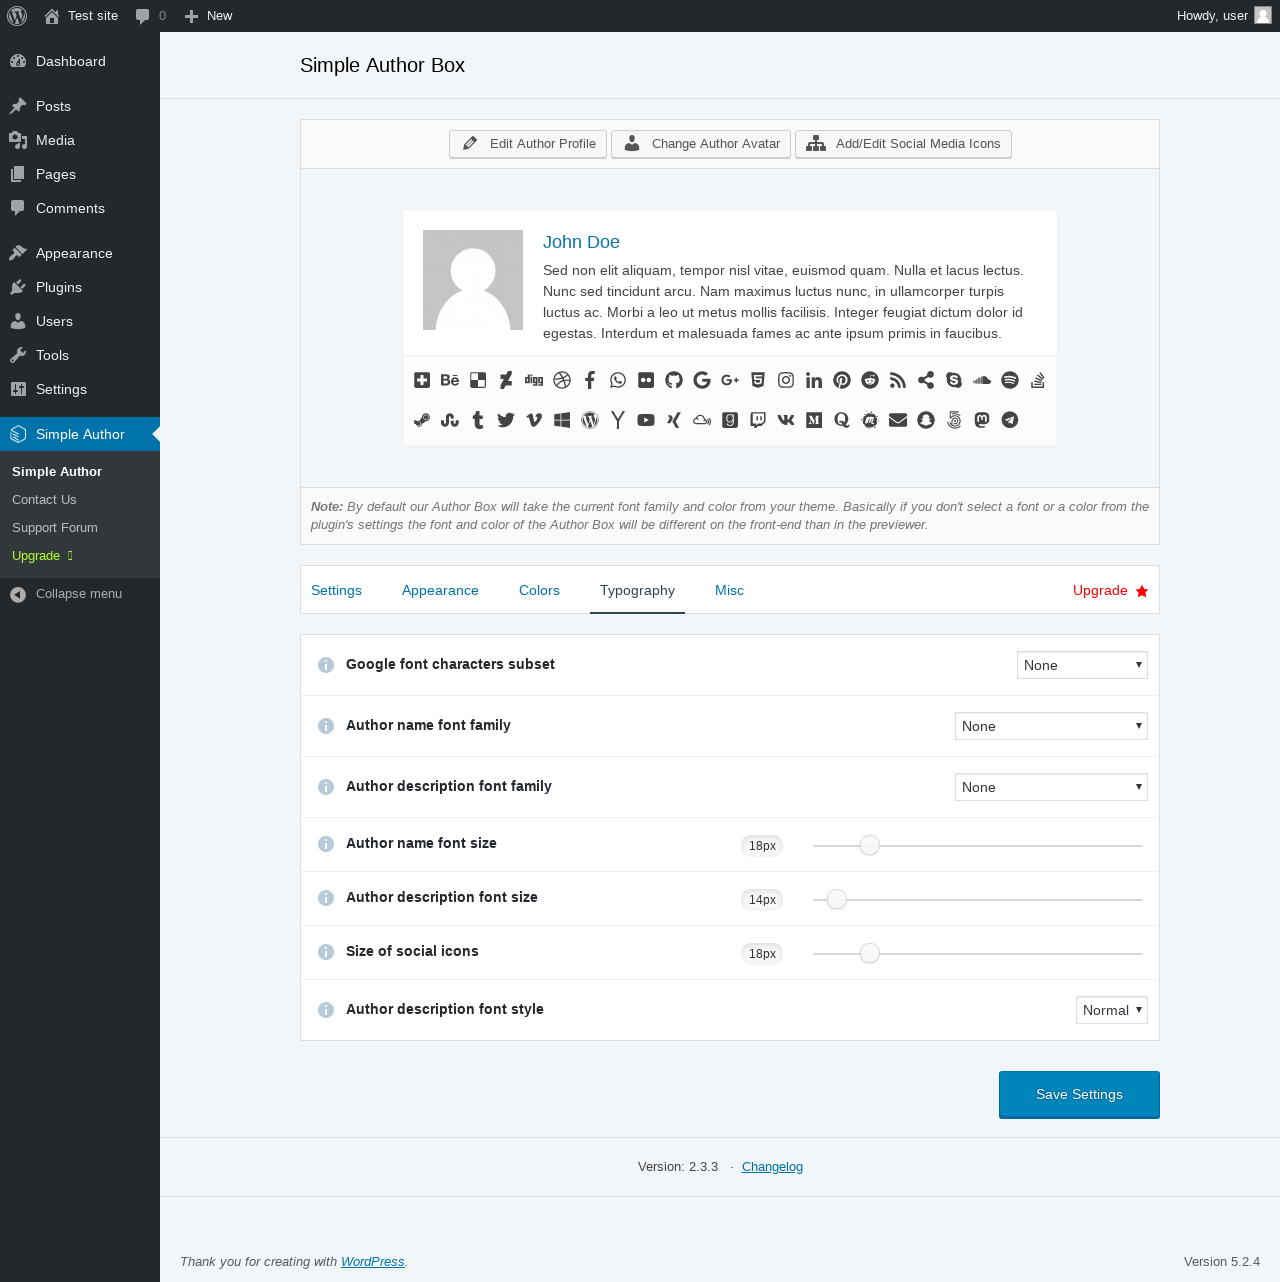Image resolution: width=1280 pixels, height=1282 pixels.
Task: Click the Steam social icon
Action: (422, 420)
